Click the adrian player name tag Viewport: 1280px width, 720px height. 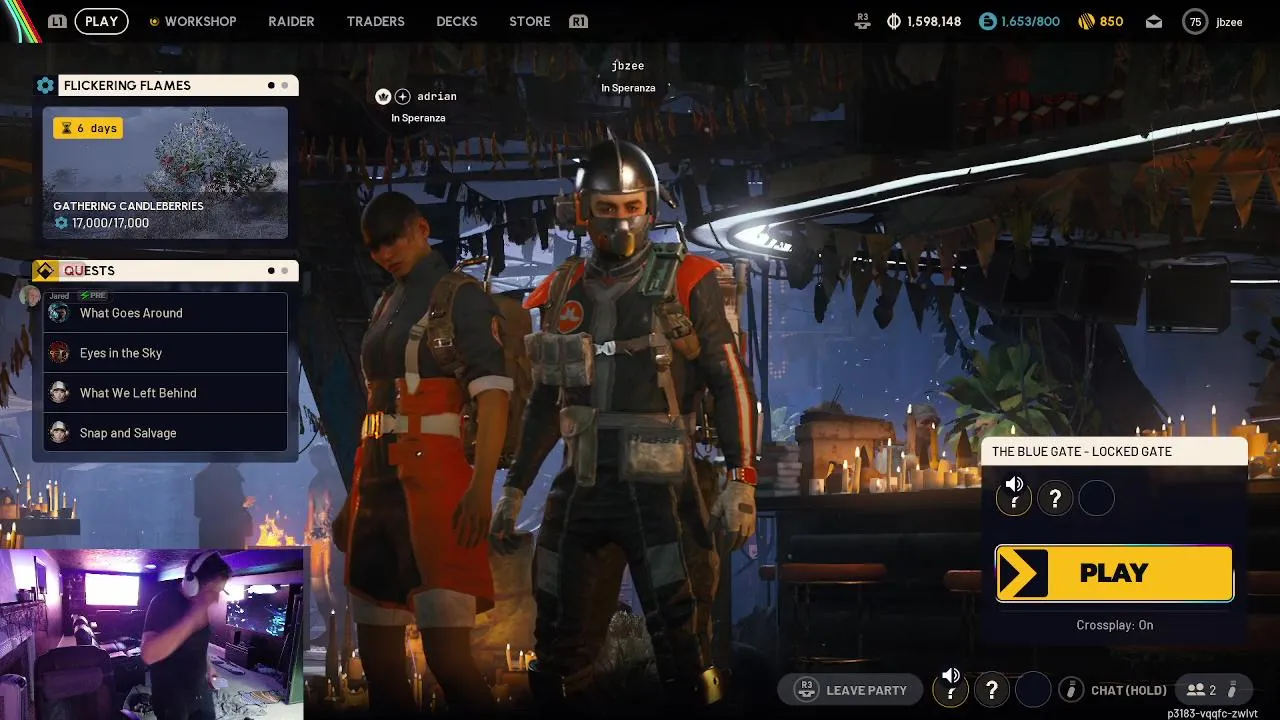point(437,97)
